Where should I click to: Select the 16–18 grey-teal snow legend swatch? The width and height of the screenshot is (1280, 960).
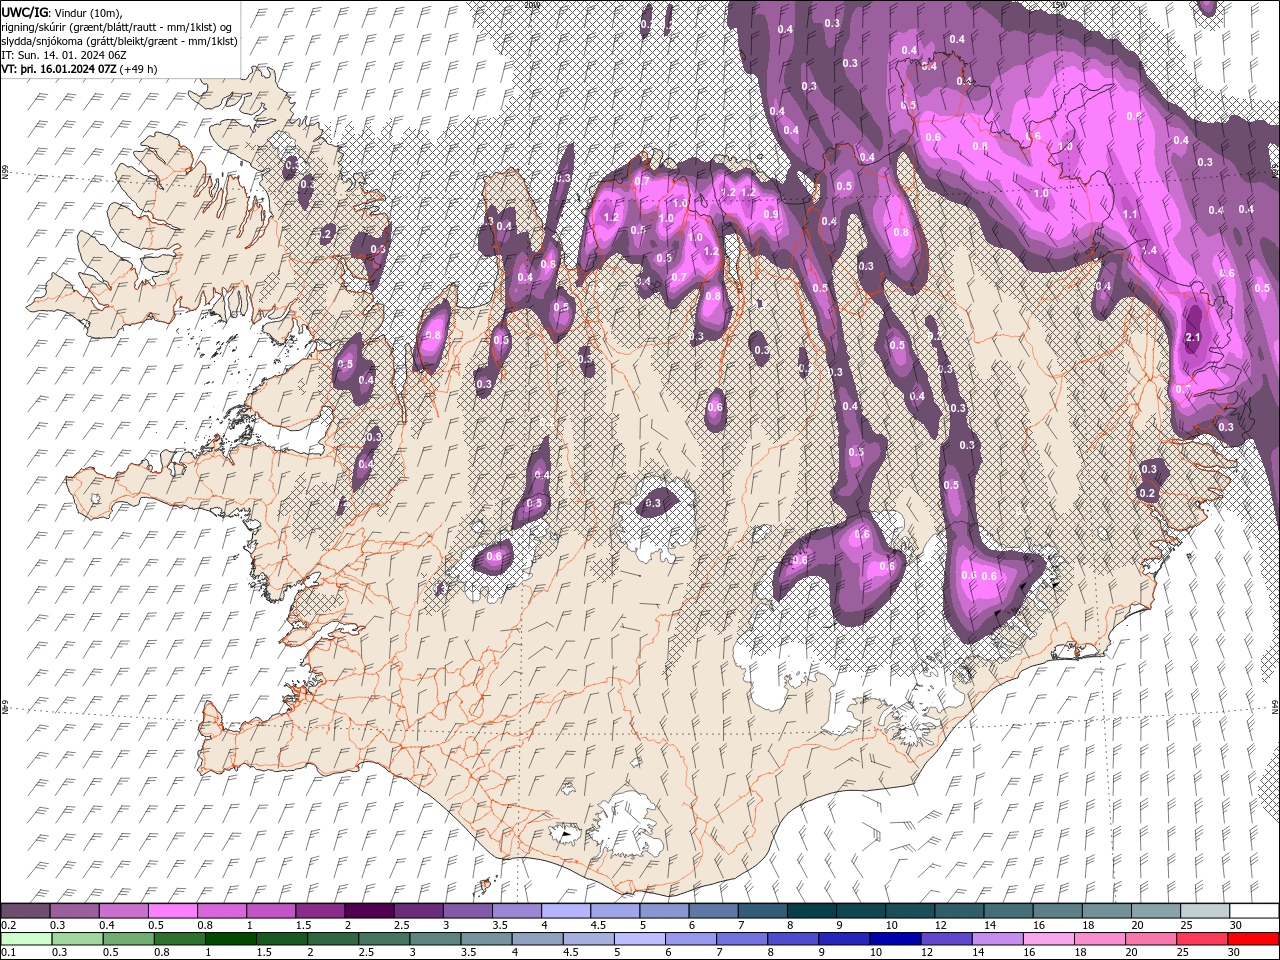click(x=1056, y=911)
